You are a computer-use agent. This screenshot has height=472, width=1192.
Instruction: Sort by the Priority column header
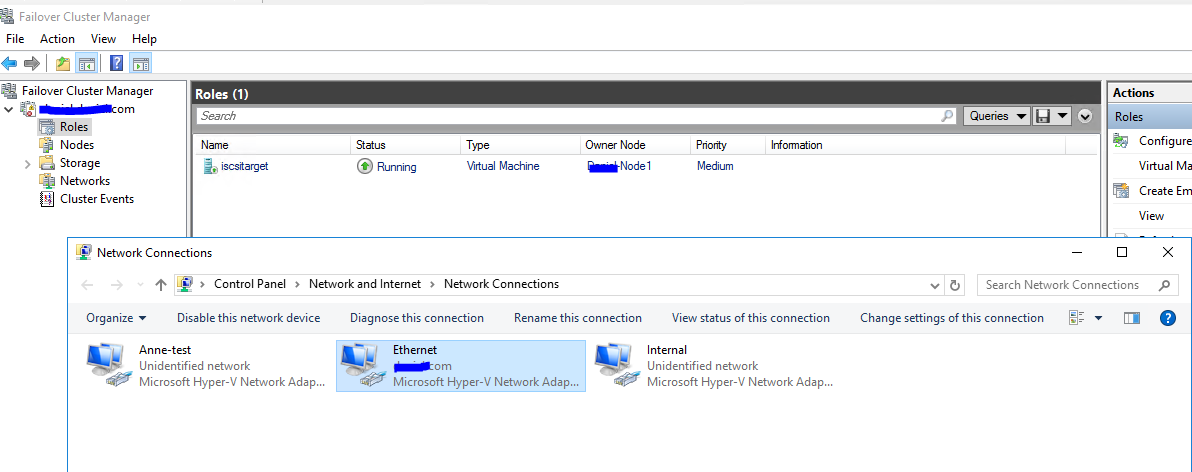(728, 145)
